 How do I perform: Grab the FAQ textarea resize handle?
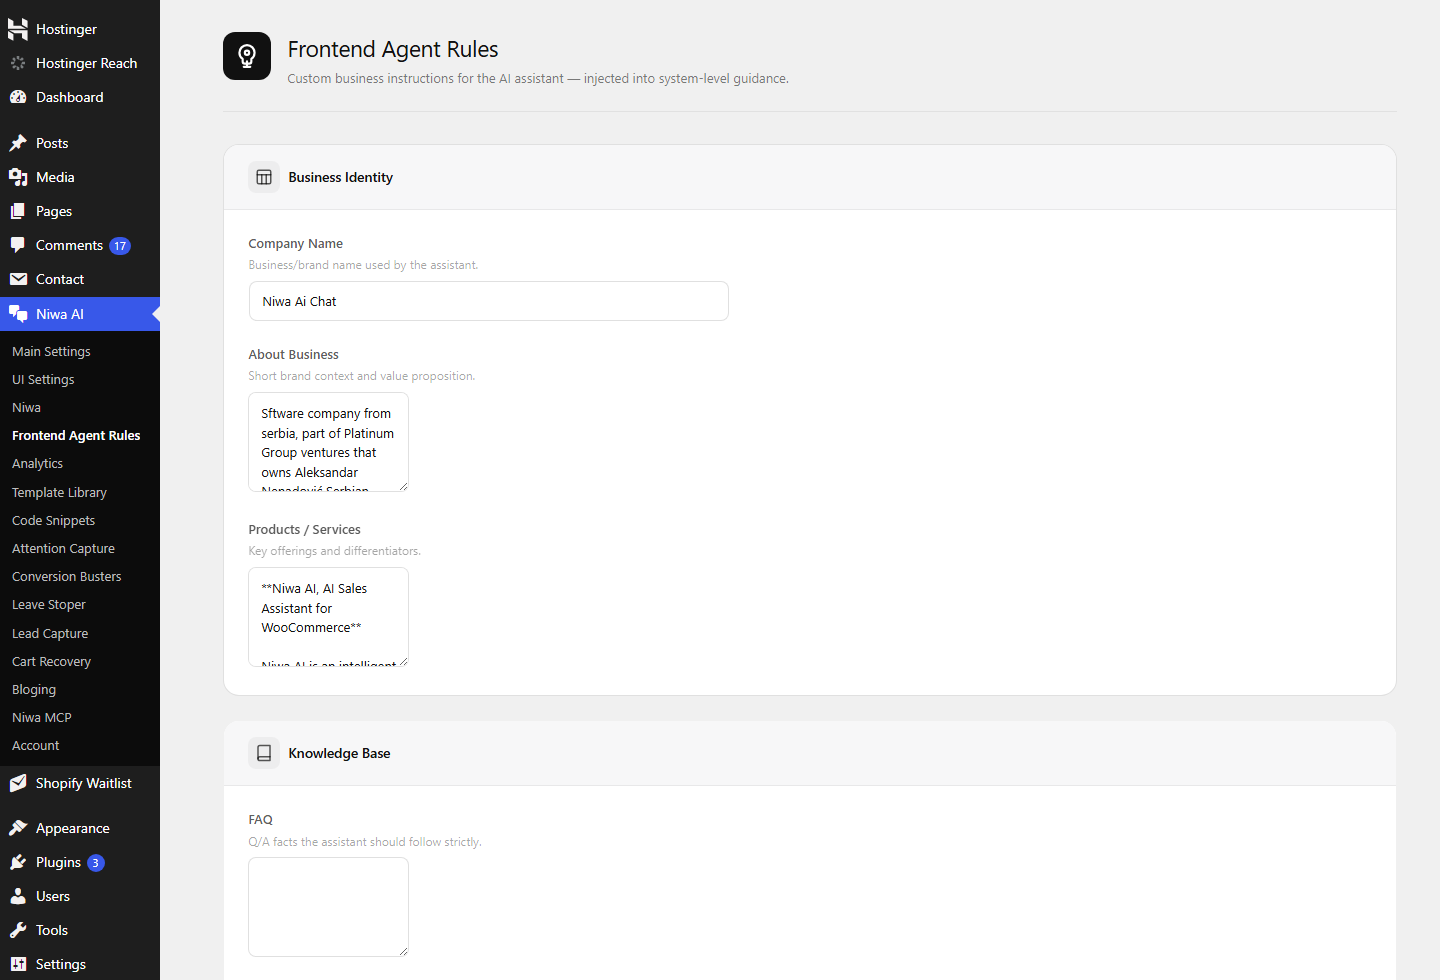(x=403, y=951)
